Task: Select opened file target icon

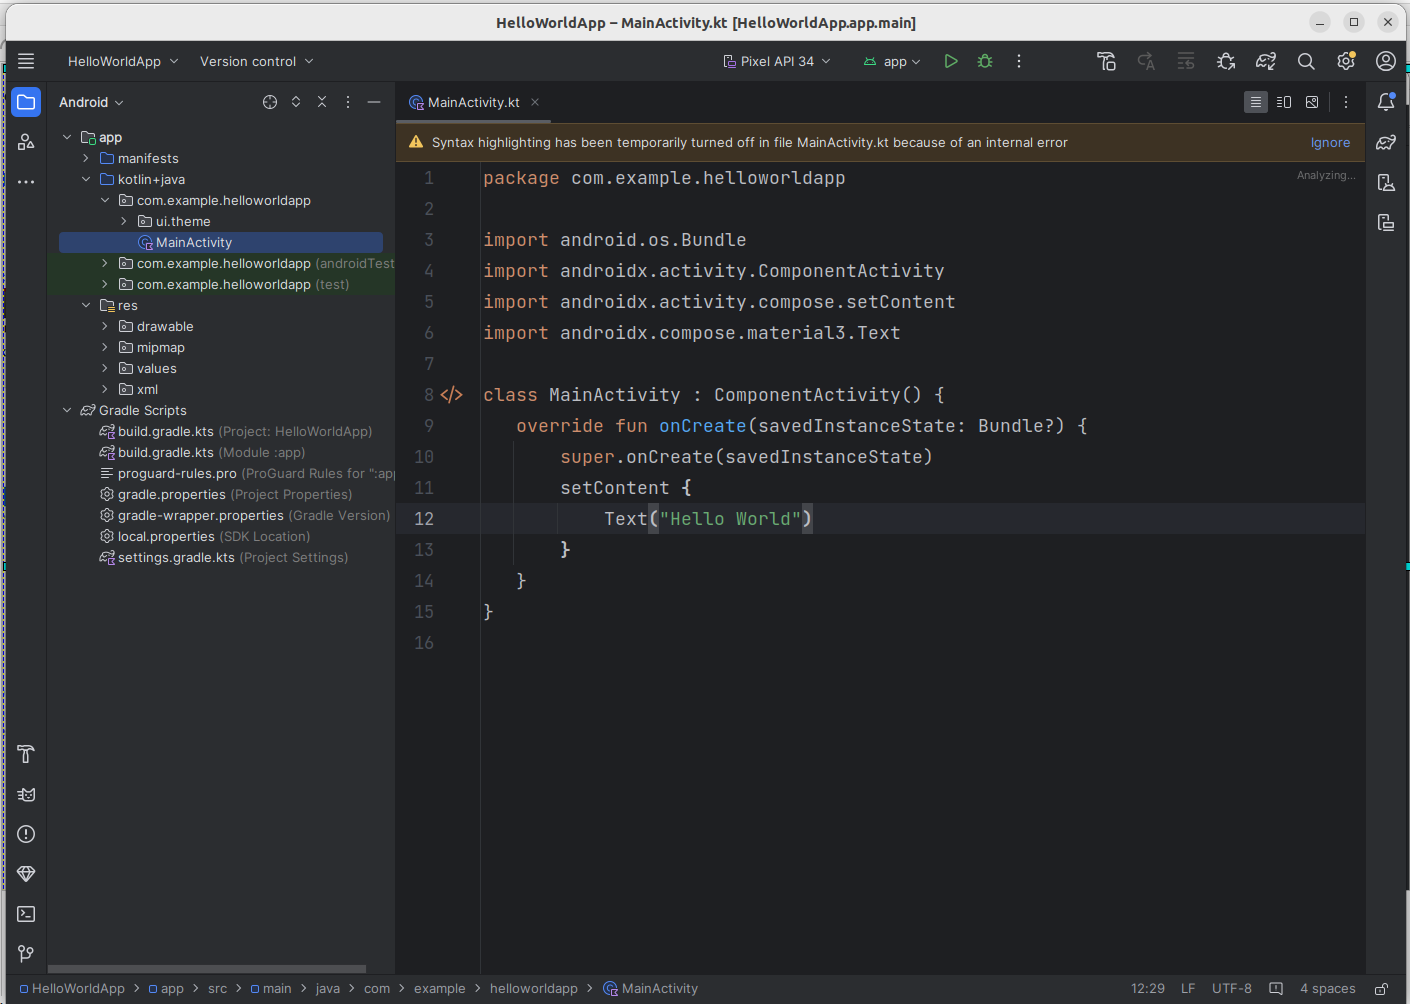Action: click(x=270, y=102)
